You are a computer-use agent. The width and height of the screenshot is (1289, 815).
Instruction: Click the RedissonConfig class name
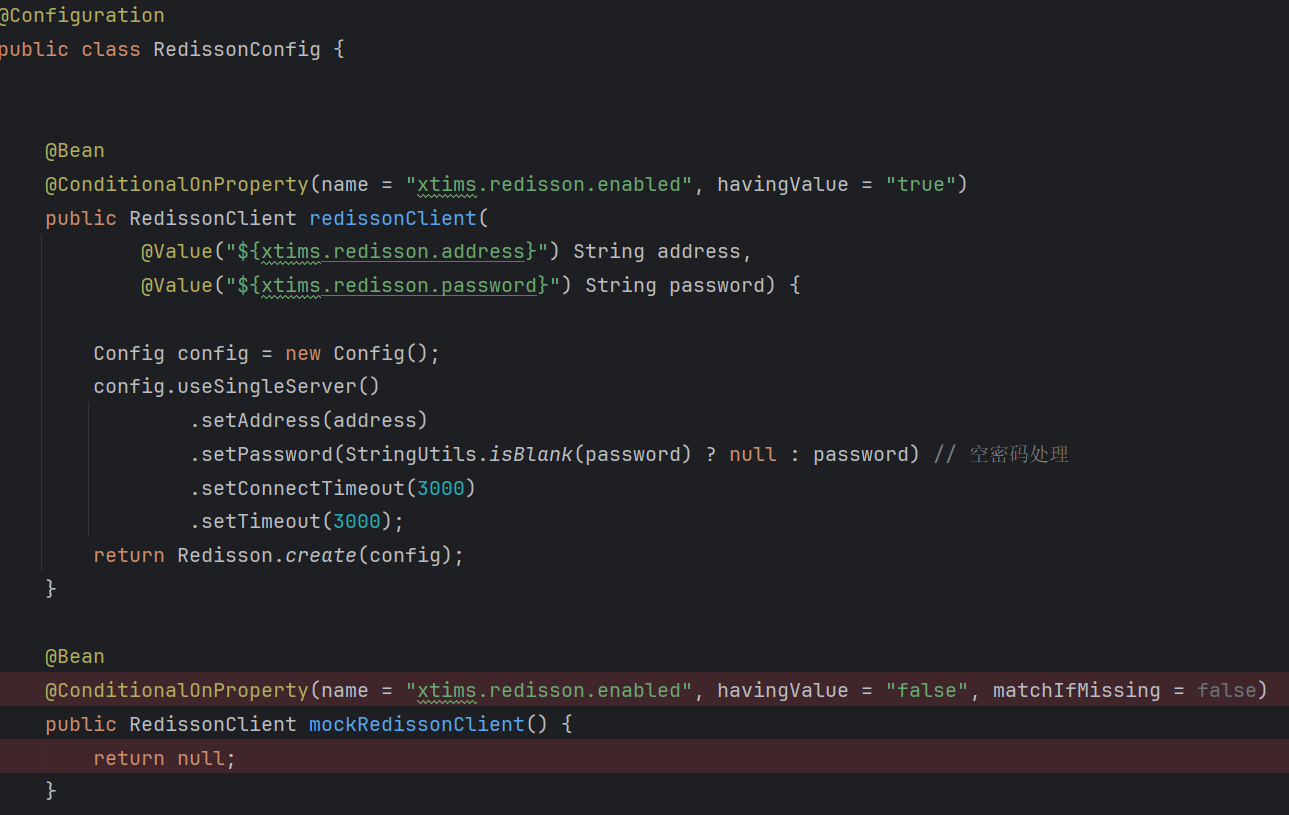pyautogui.click(x=236, y=48)
